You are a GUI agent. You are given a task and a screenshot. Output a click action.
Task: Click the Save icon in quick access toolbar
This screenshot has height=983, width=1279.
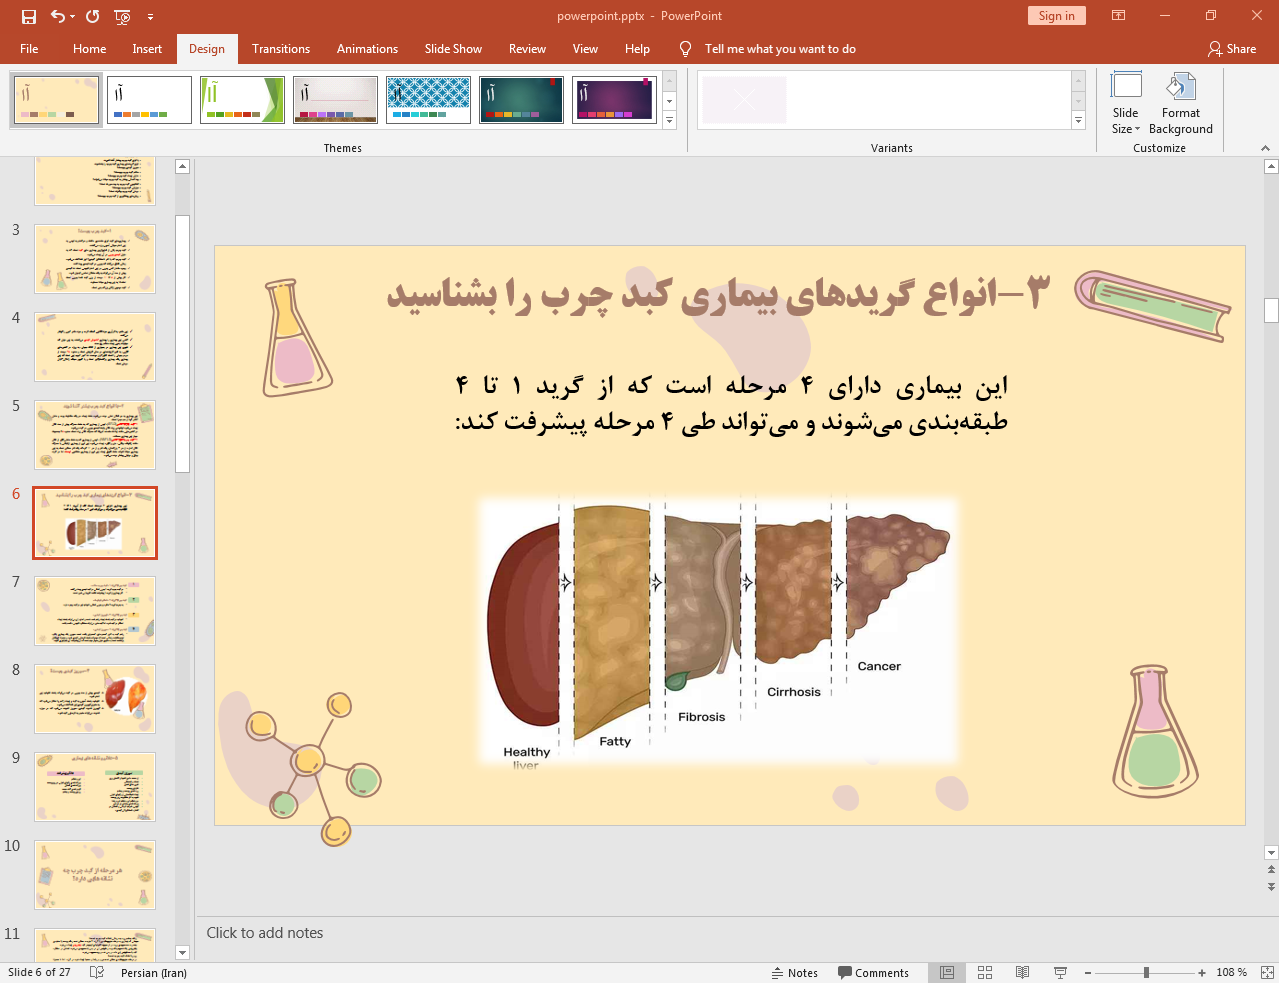pyautogui.click(x=29, y=16)
